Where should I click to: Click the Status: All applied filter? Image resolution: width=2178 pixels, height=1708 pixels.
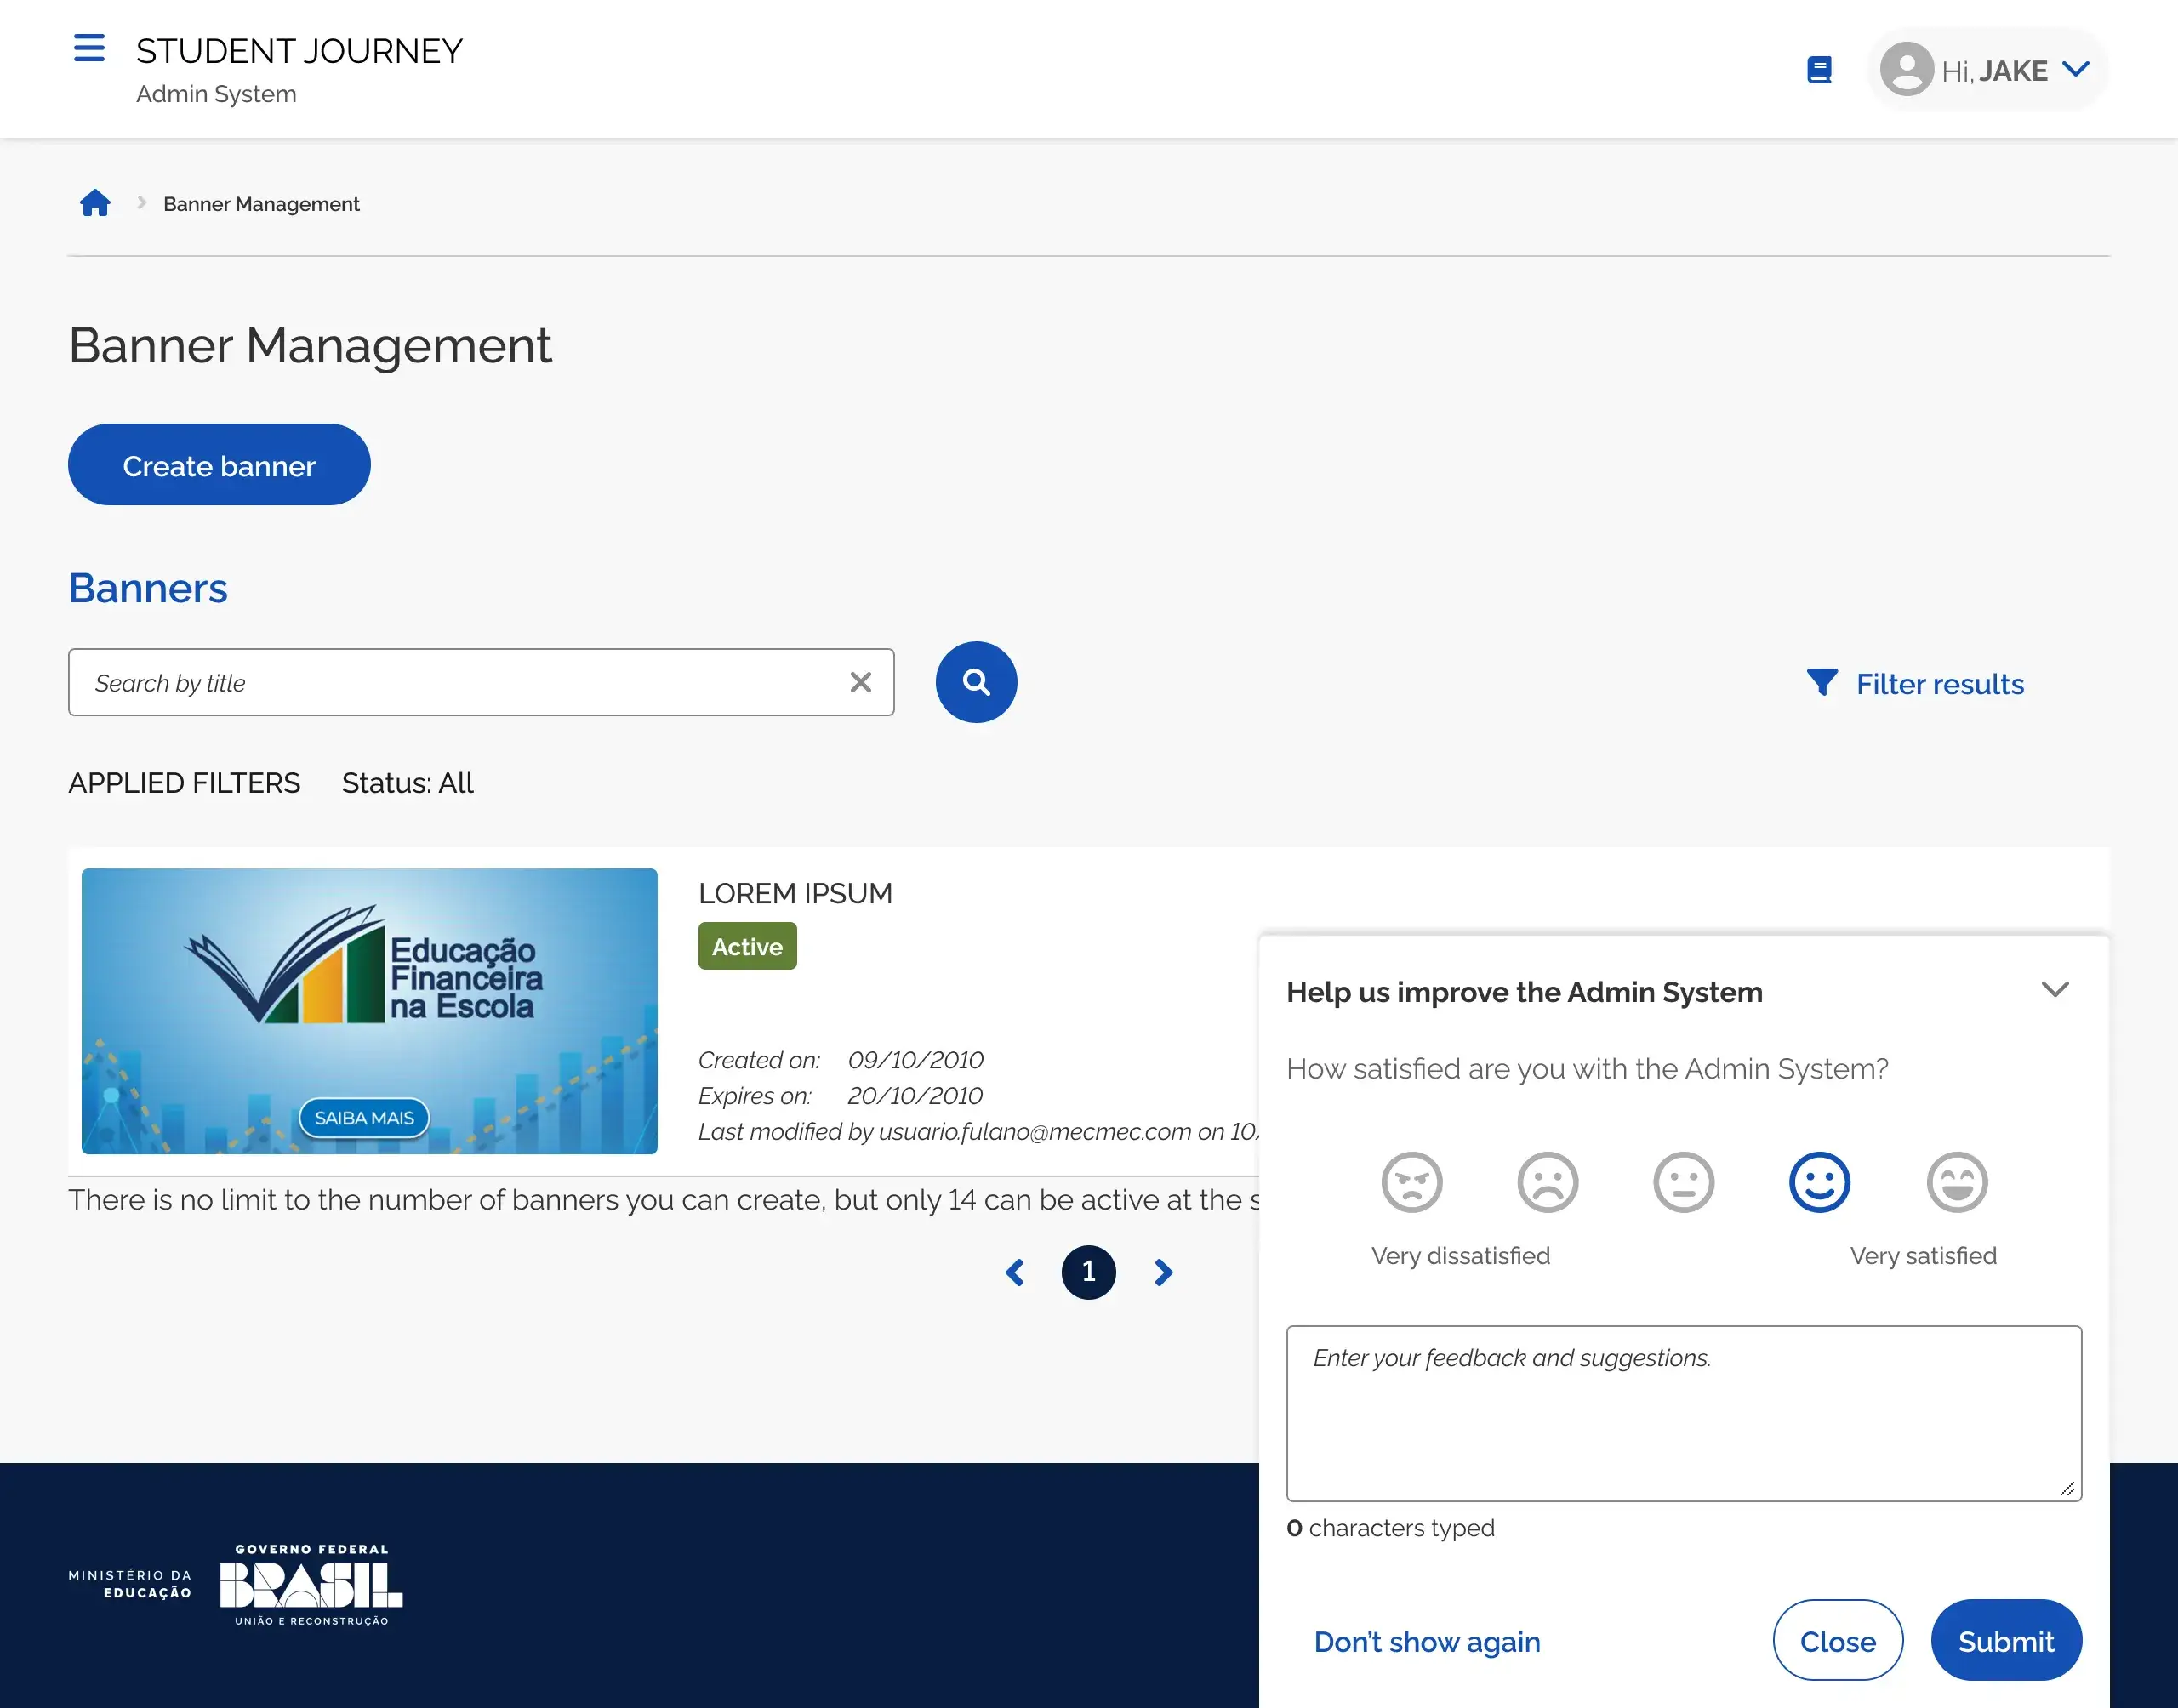(407, 782)
